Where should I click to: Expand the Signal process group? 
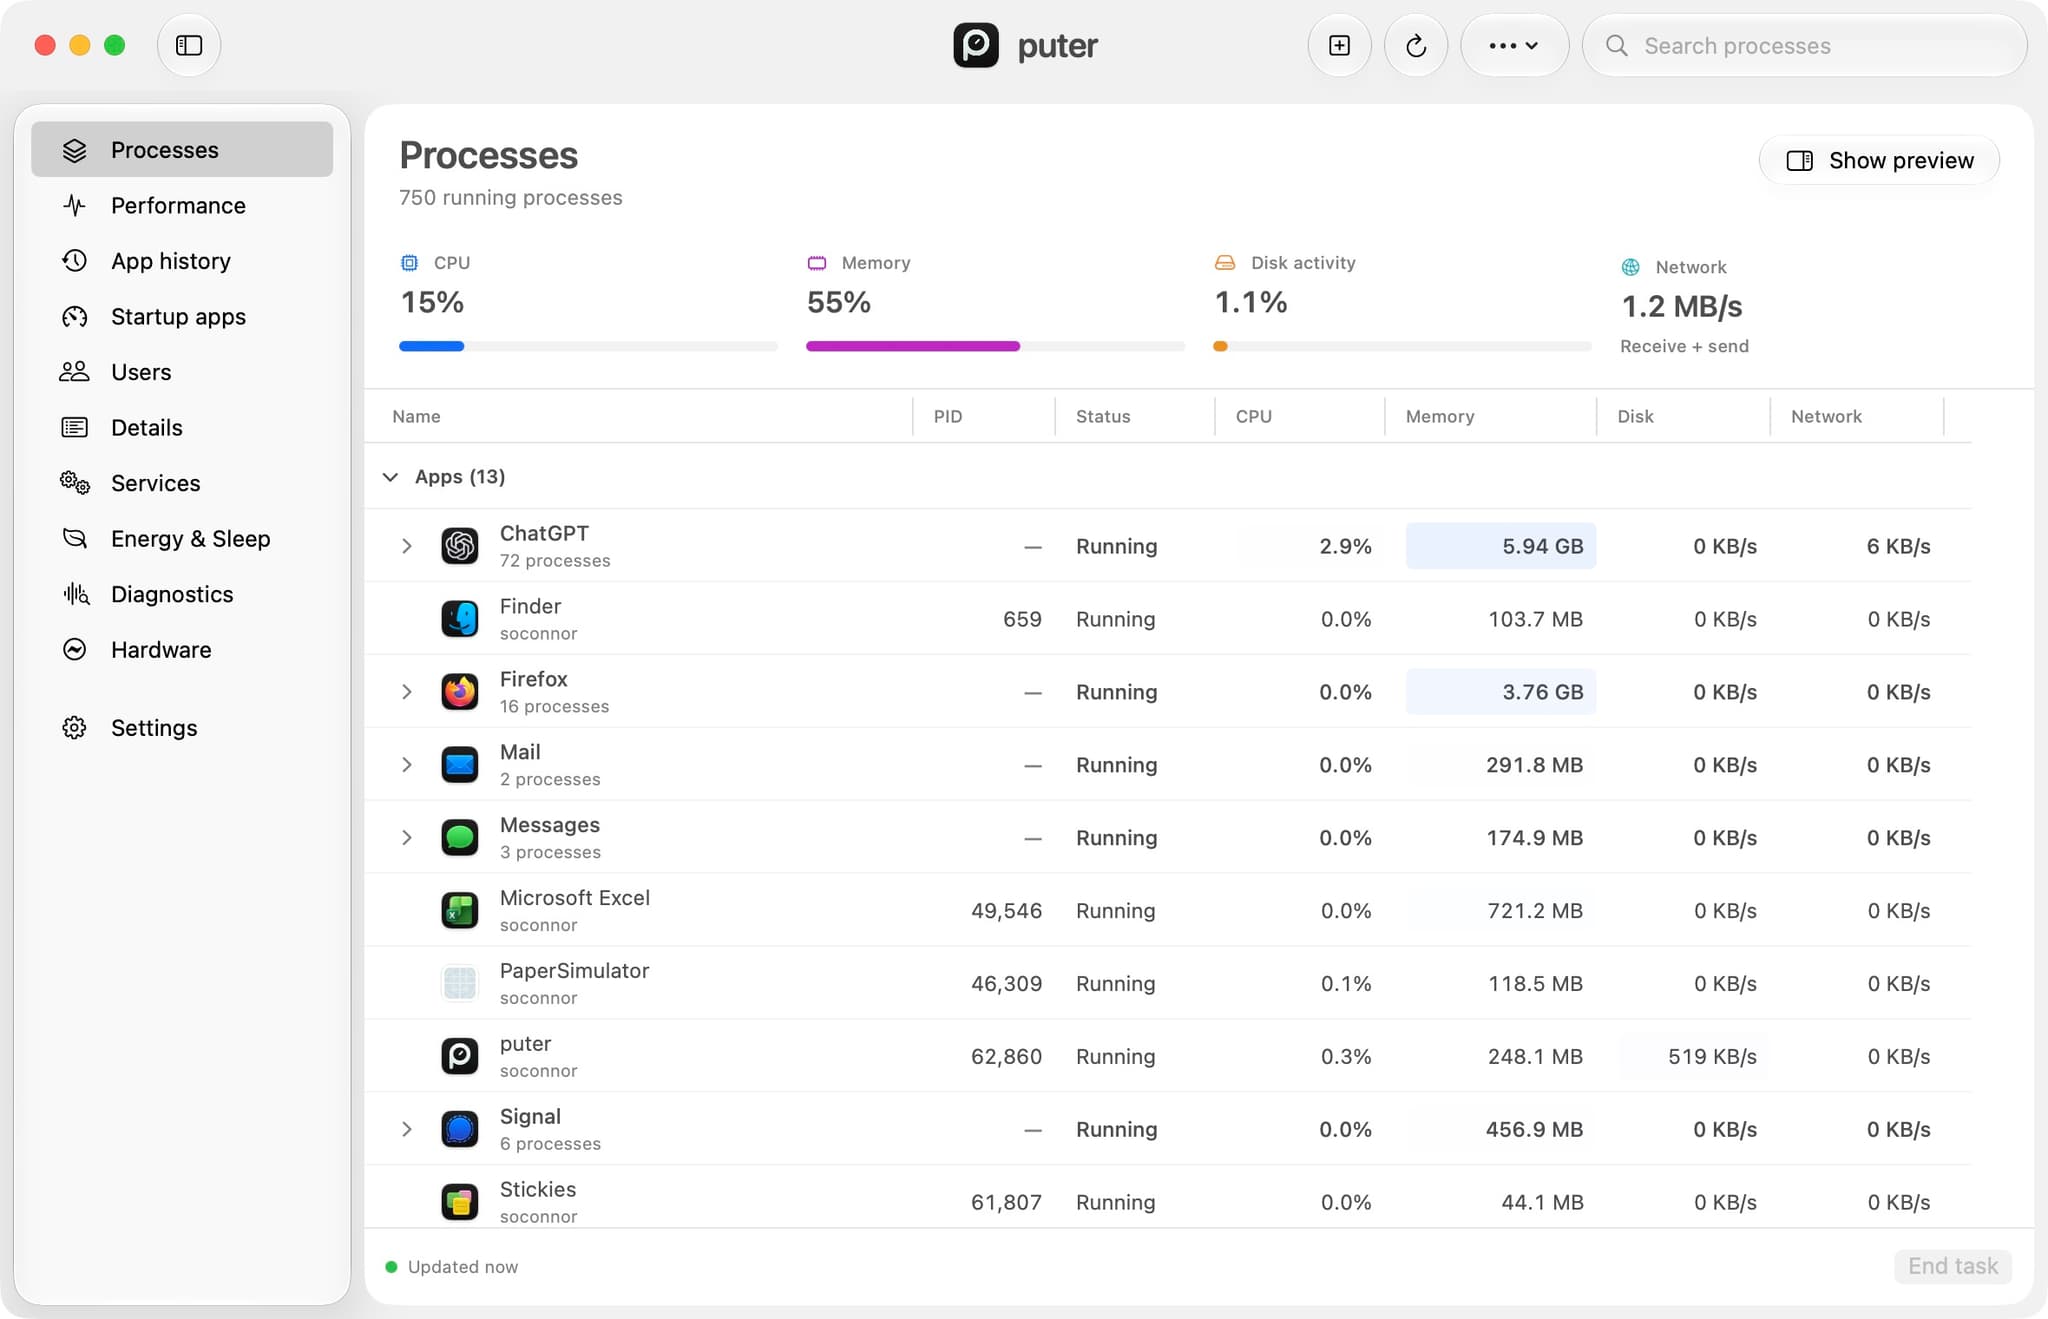(406, 1129)
